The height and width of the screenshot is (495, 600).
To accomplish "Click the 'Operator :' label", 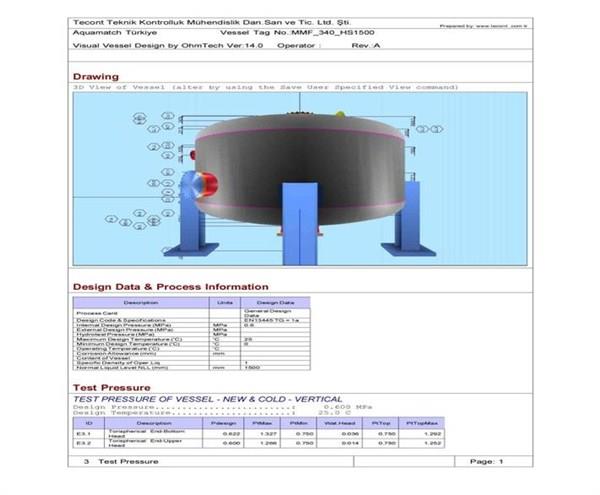I will [x=299, y=46].
